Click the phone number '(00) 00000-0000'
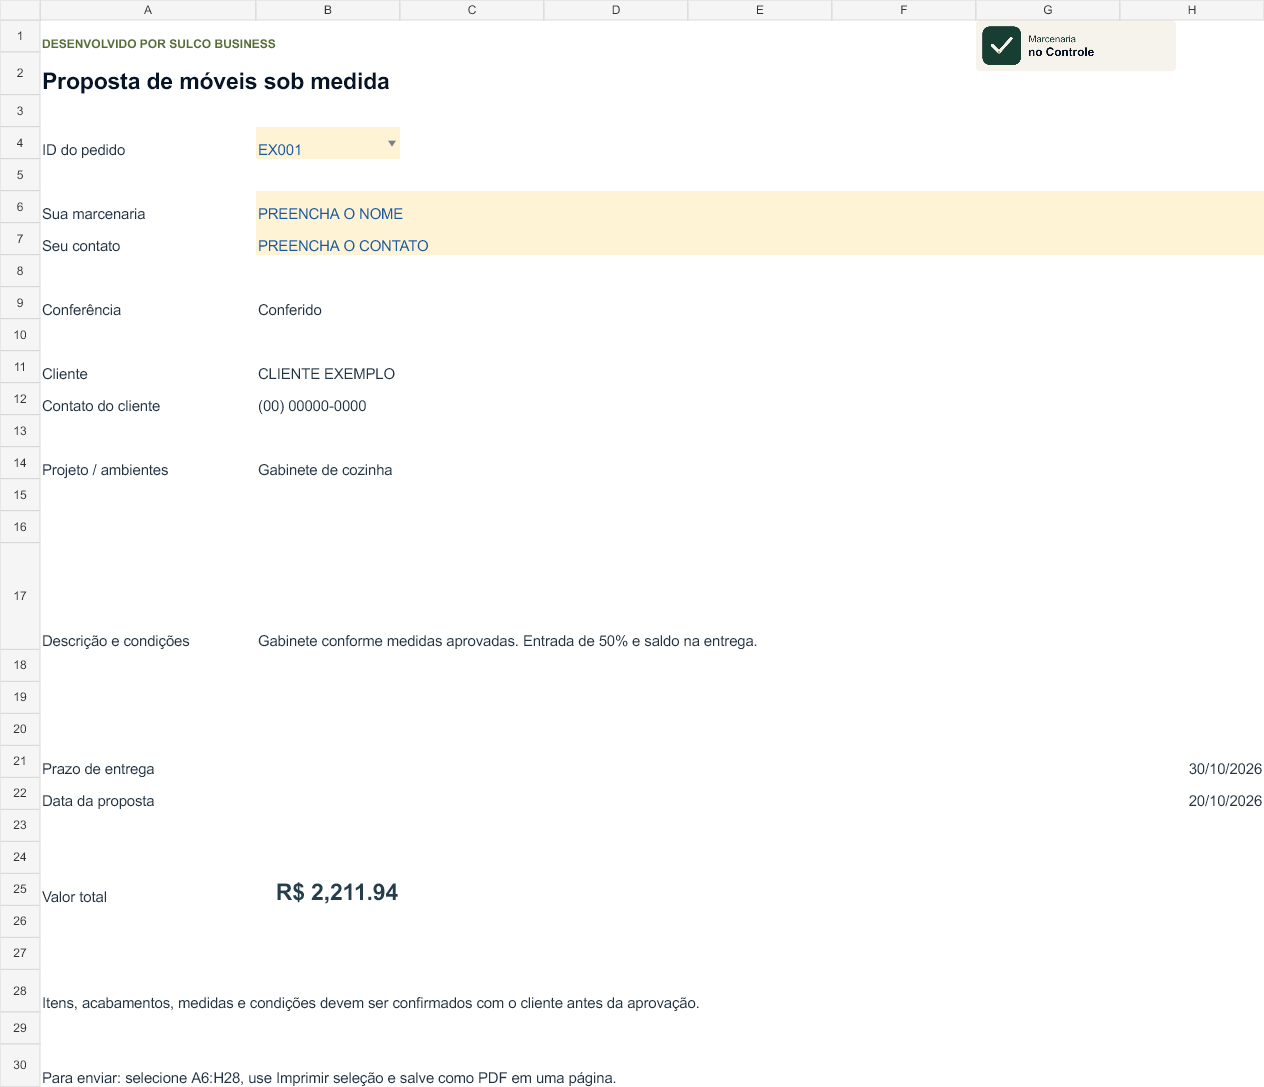This screenshot has width=1264, height=1087. coord(312,406)
